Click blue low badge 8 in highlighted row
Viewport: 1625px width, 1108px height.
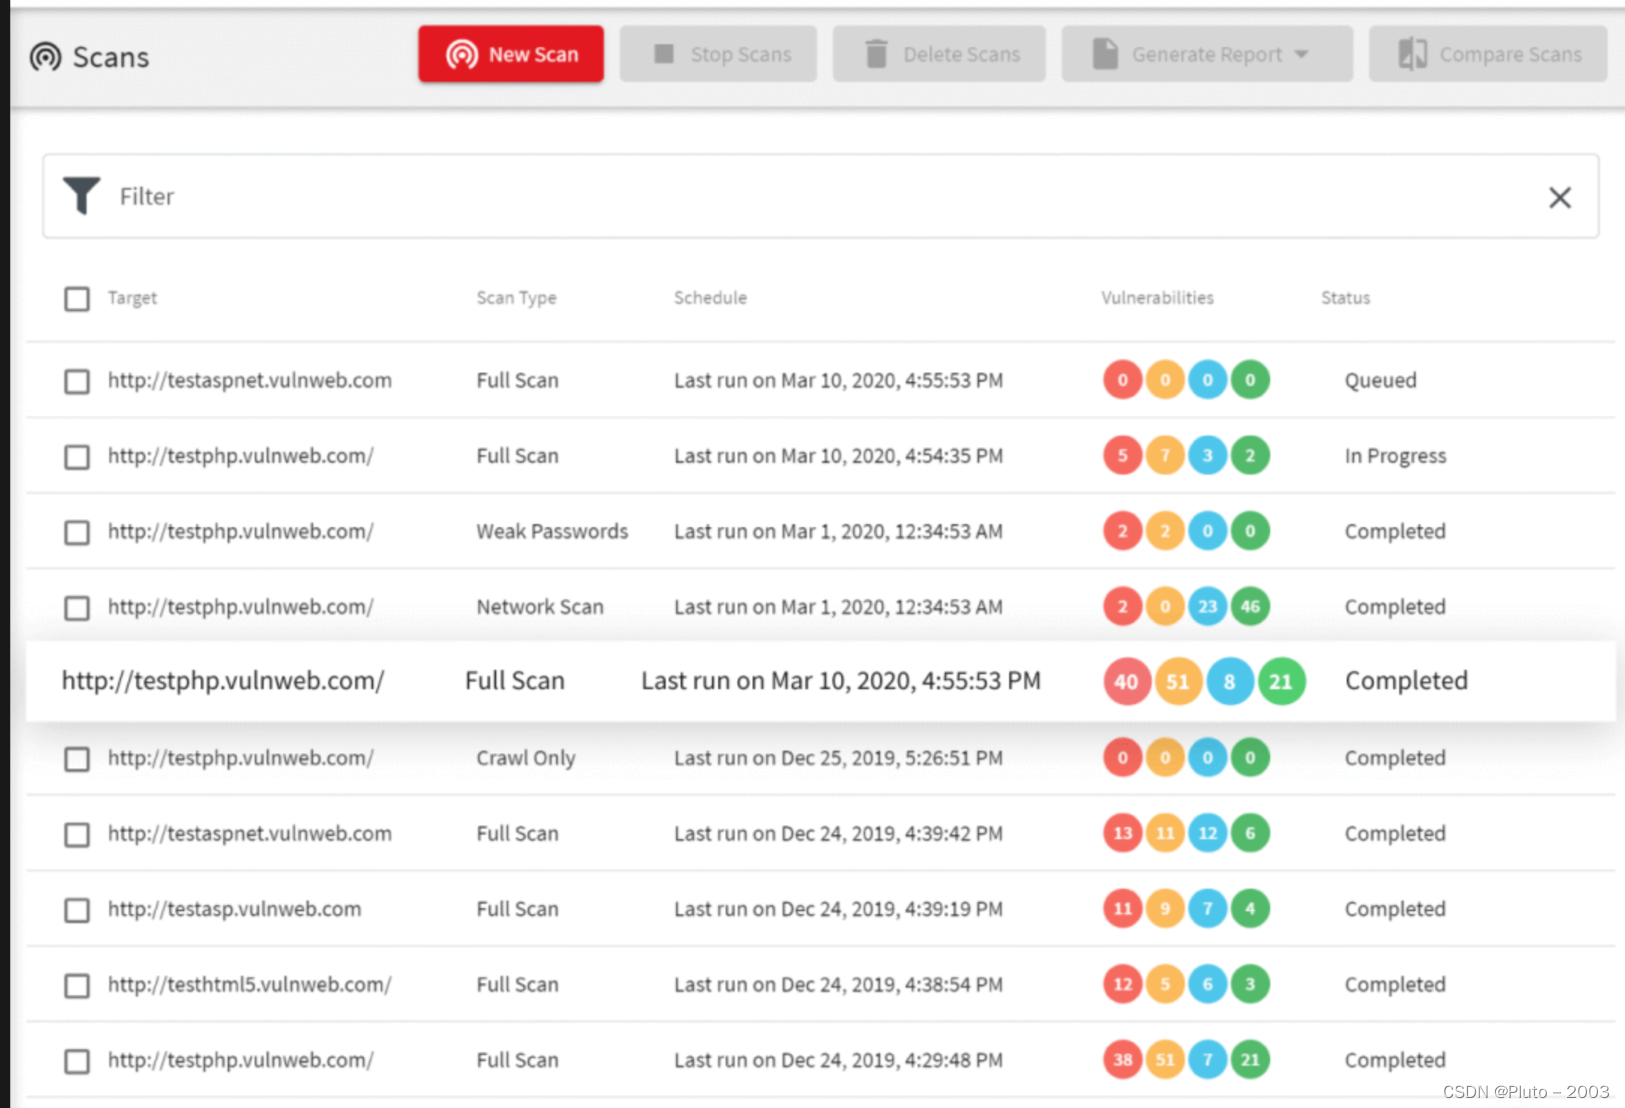[1230, 682]
